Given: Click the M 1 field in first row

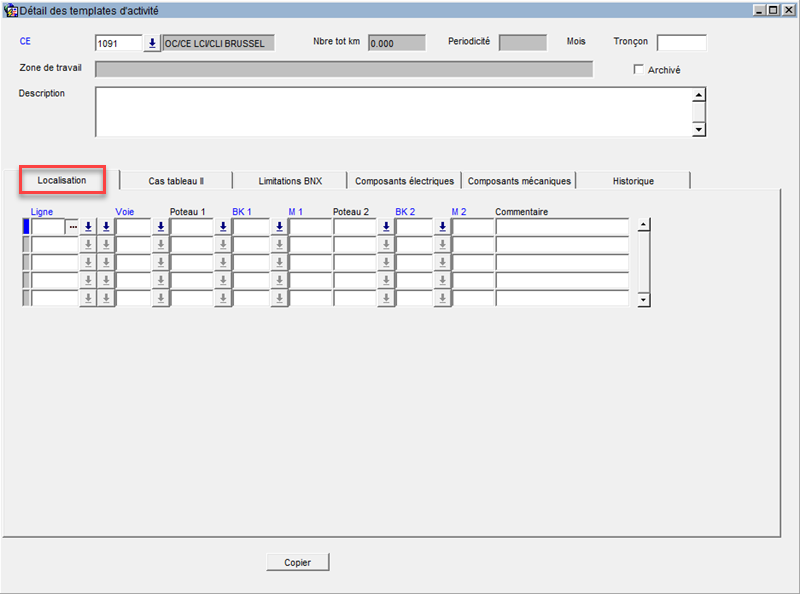Looking at the screenshot, I should [x=310, y=227].
